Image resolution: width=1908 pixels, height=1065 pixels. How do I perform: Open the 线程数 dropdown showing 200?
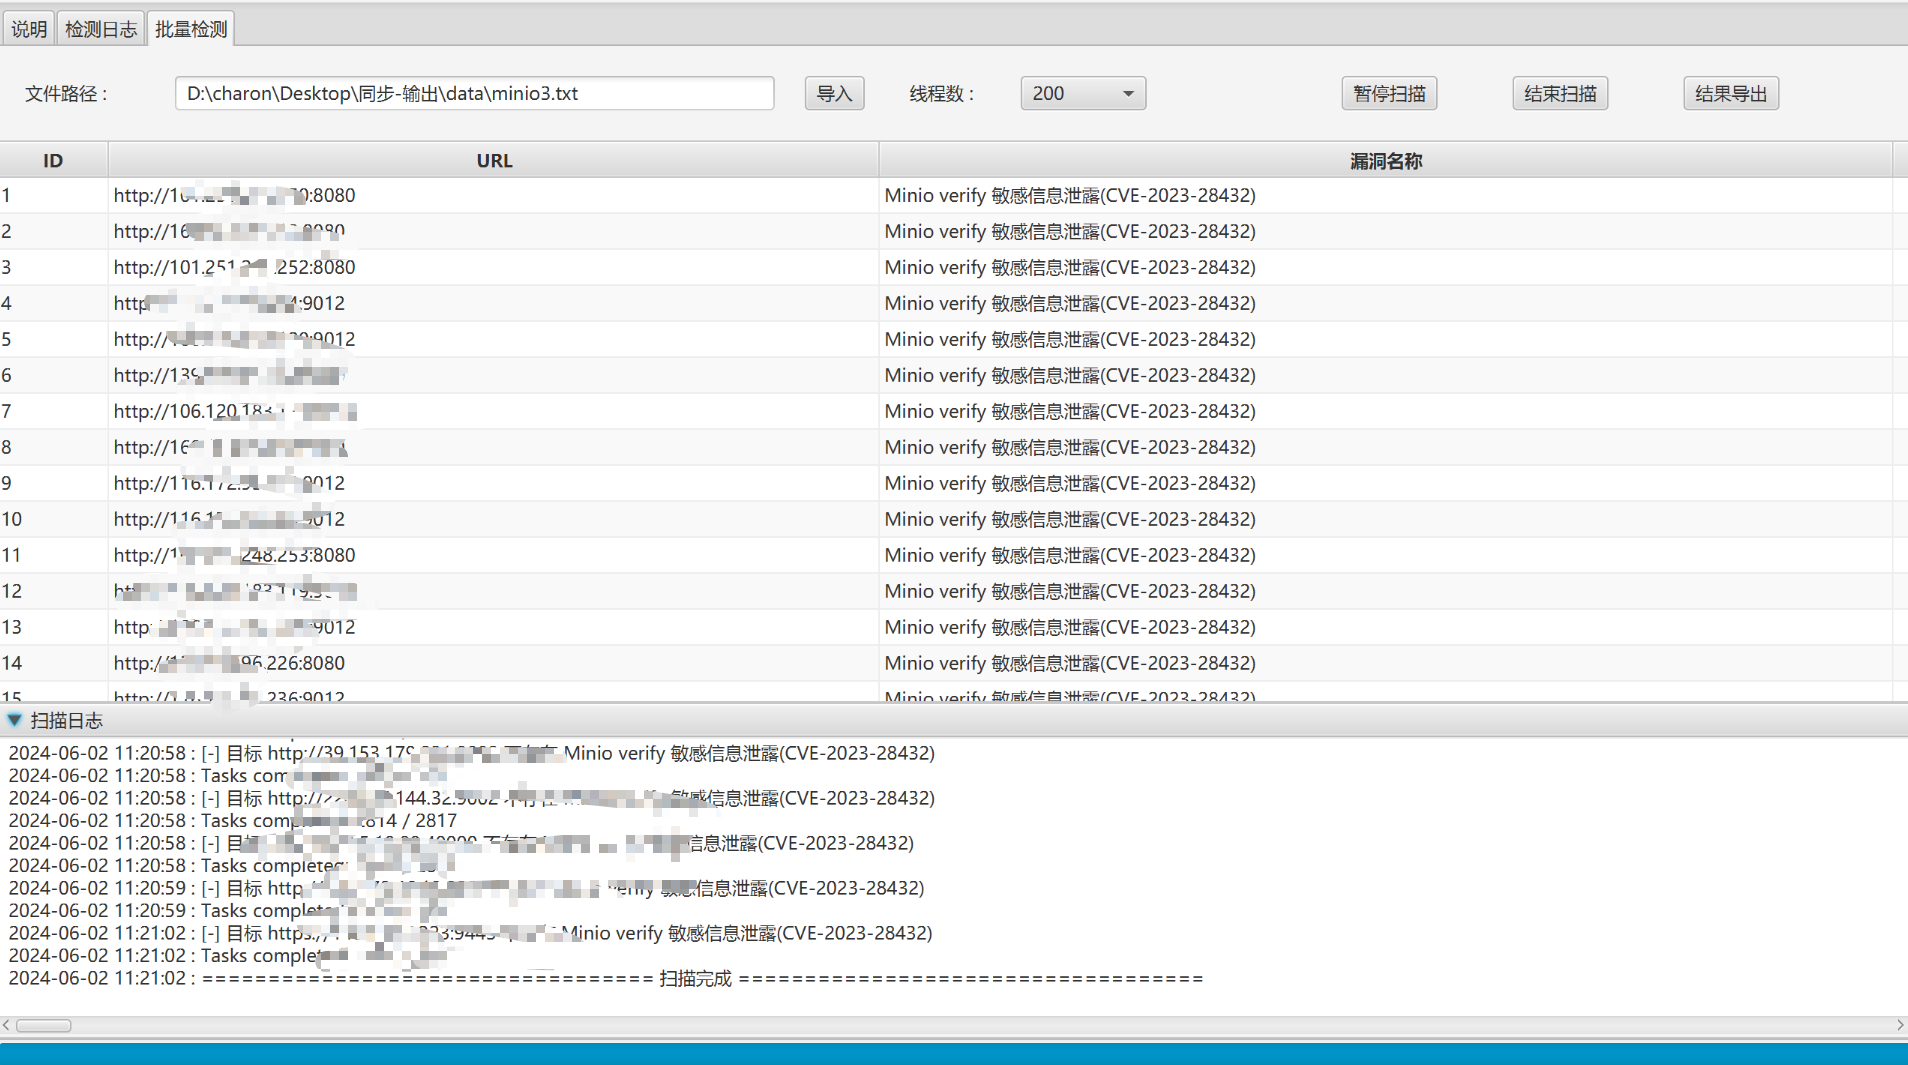[1083, 93]
